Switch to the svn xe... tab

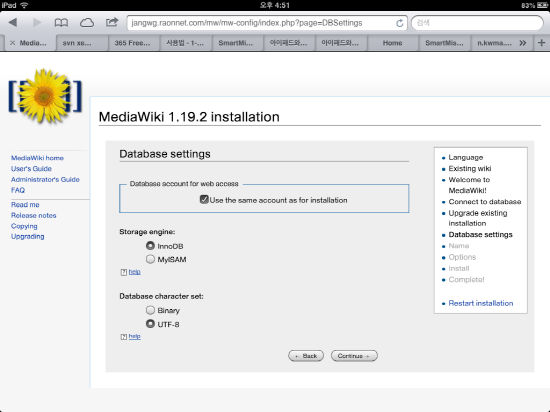pos(82,43)
